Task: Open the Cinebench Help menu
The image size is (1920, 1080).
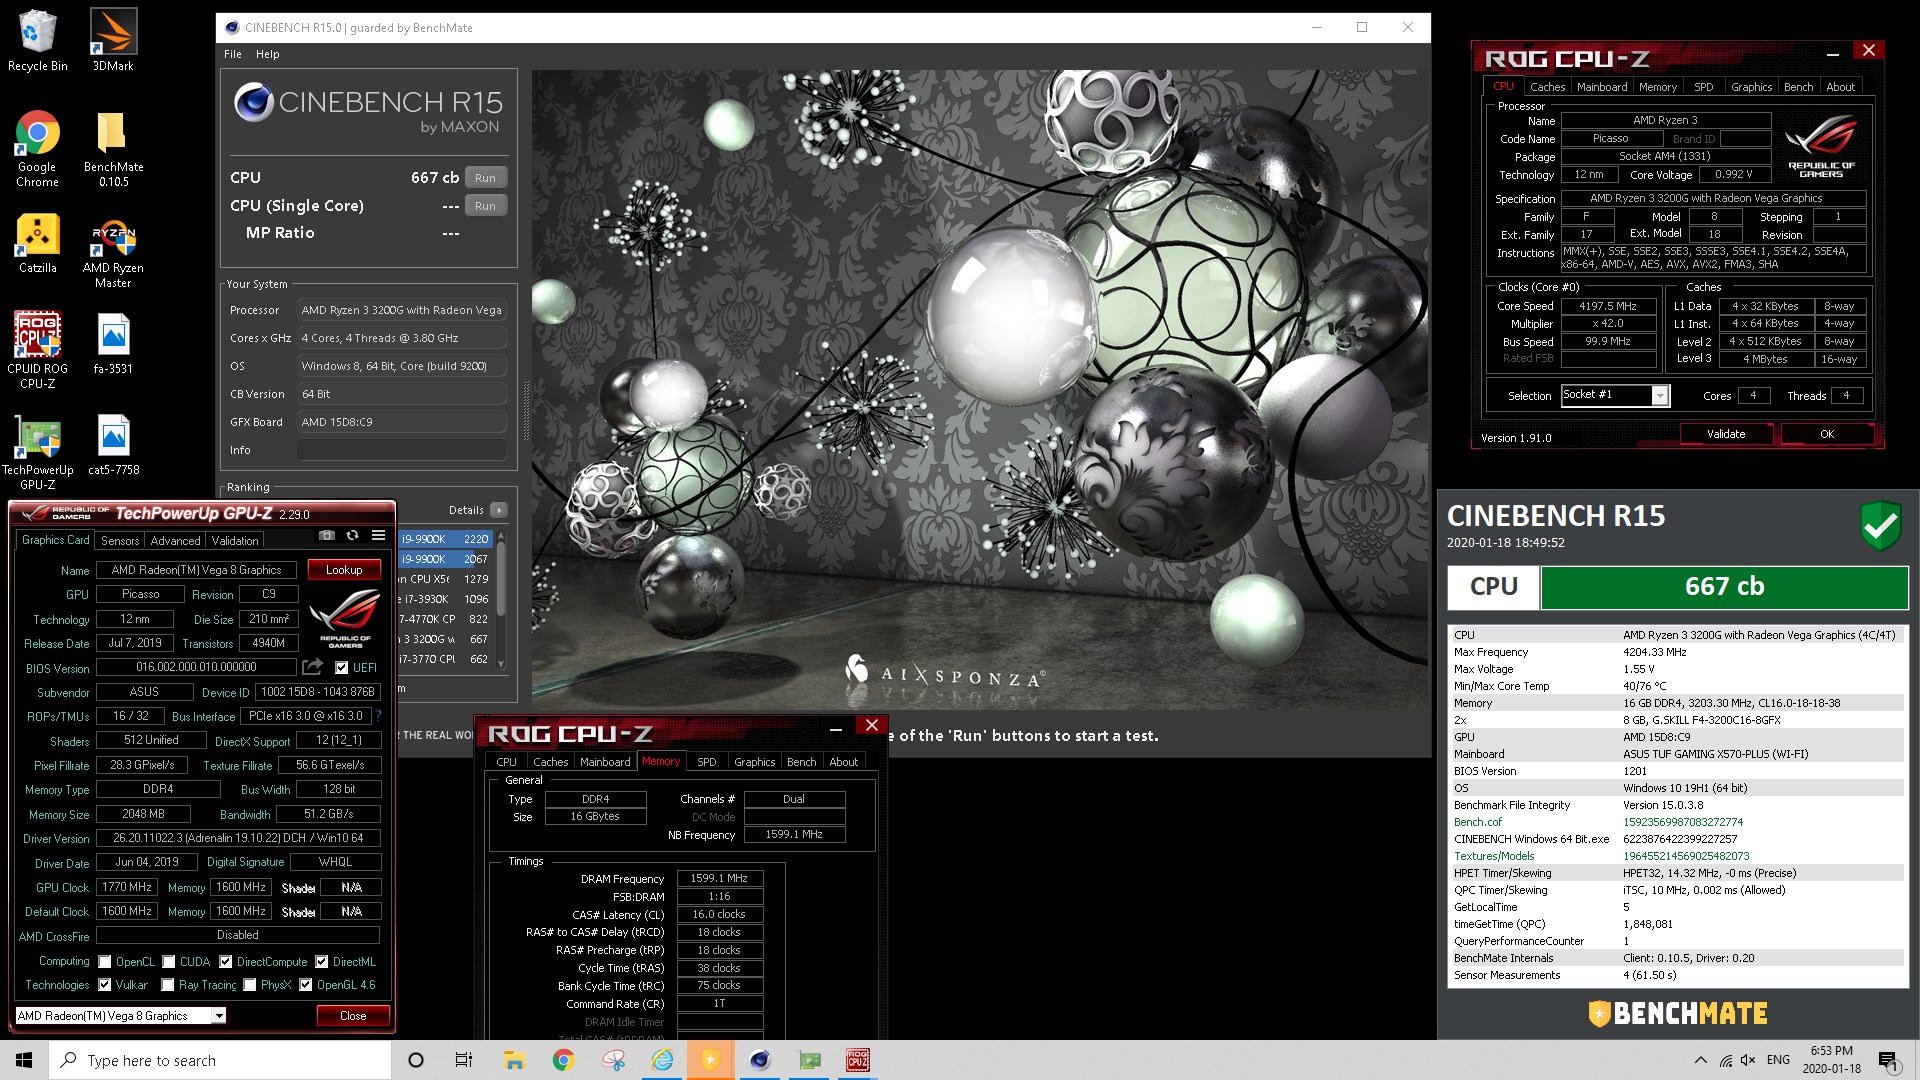Action: tap(268, 54)
